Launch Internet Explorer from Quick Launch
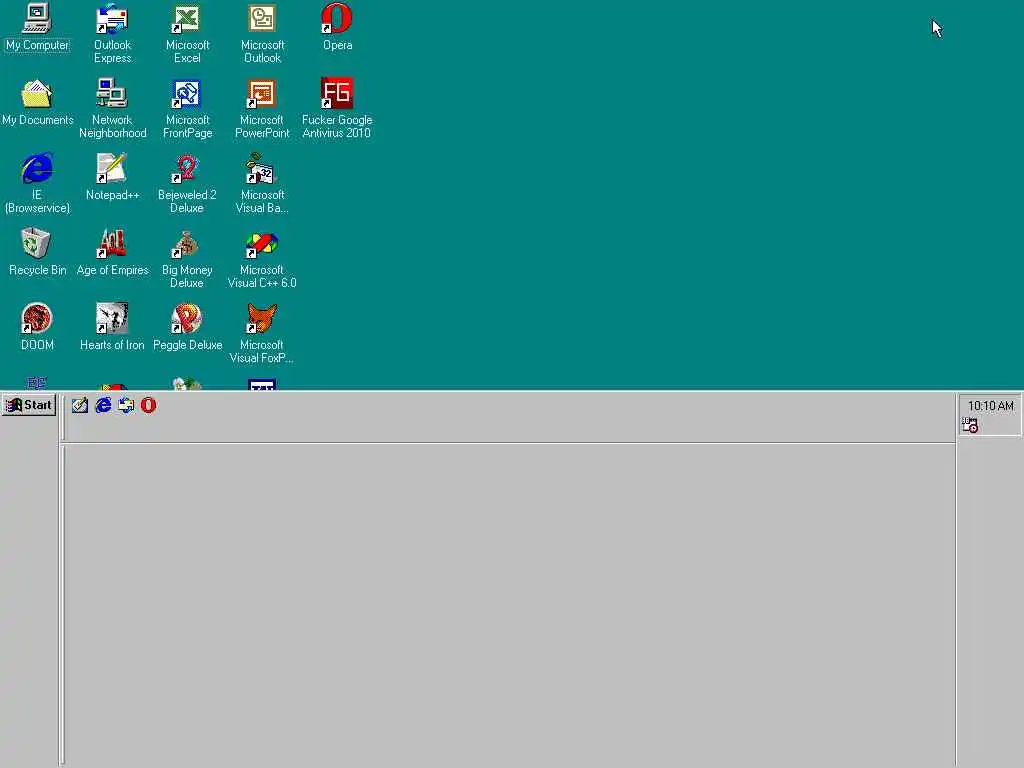 click(x=103, y=406)
